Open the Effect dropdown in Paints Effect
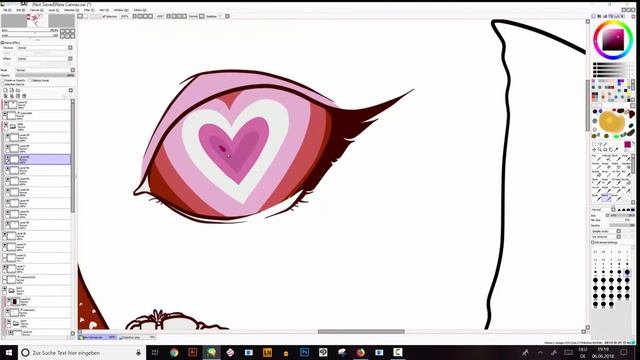The image size is (640, 360). pyautogui.click(x=70, y=58)
